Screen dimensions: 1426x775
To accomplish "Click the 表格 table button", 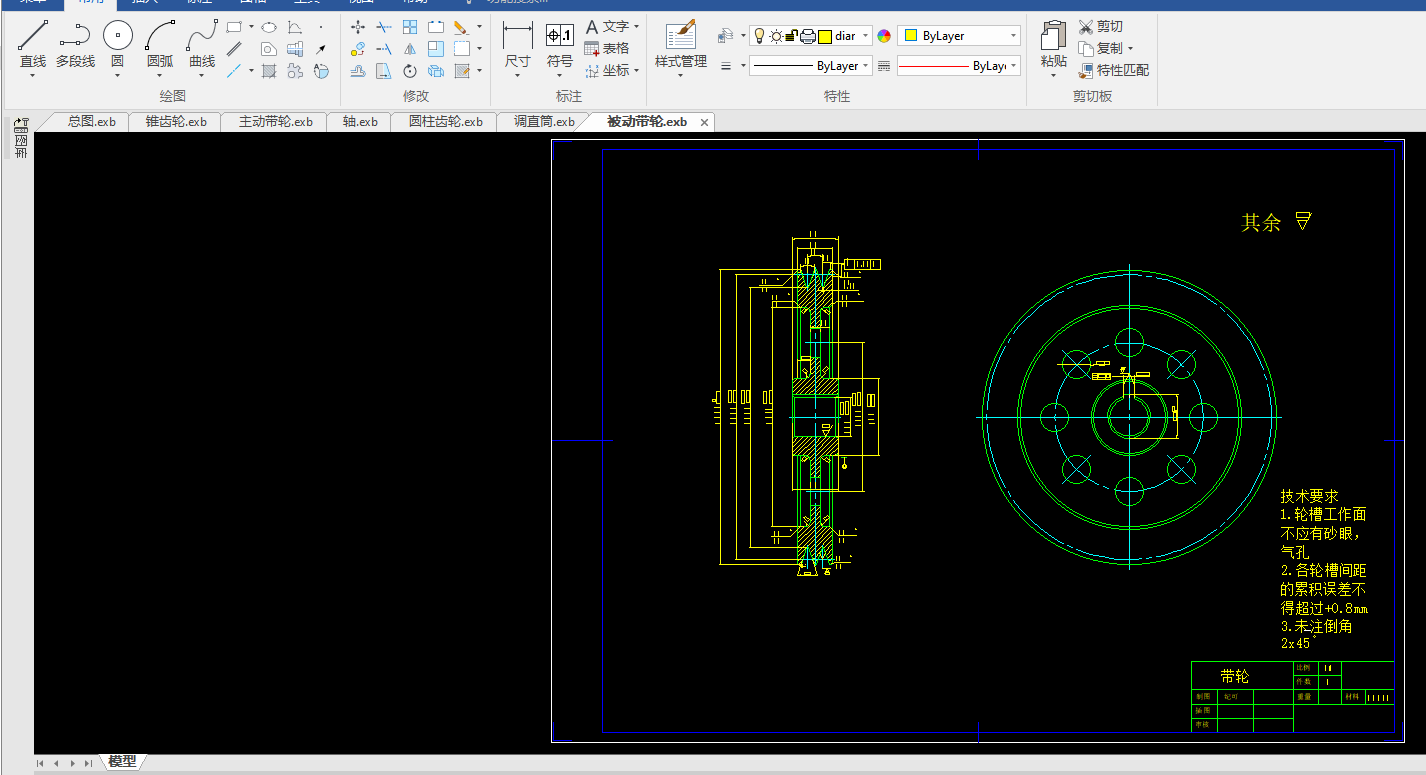I will pos(607,48).
